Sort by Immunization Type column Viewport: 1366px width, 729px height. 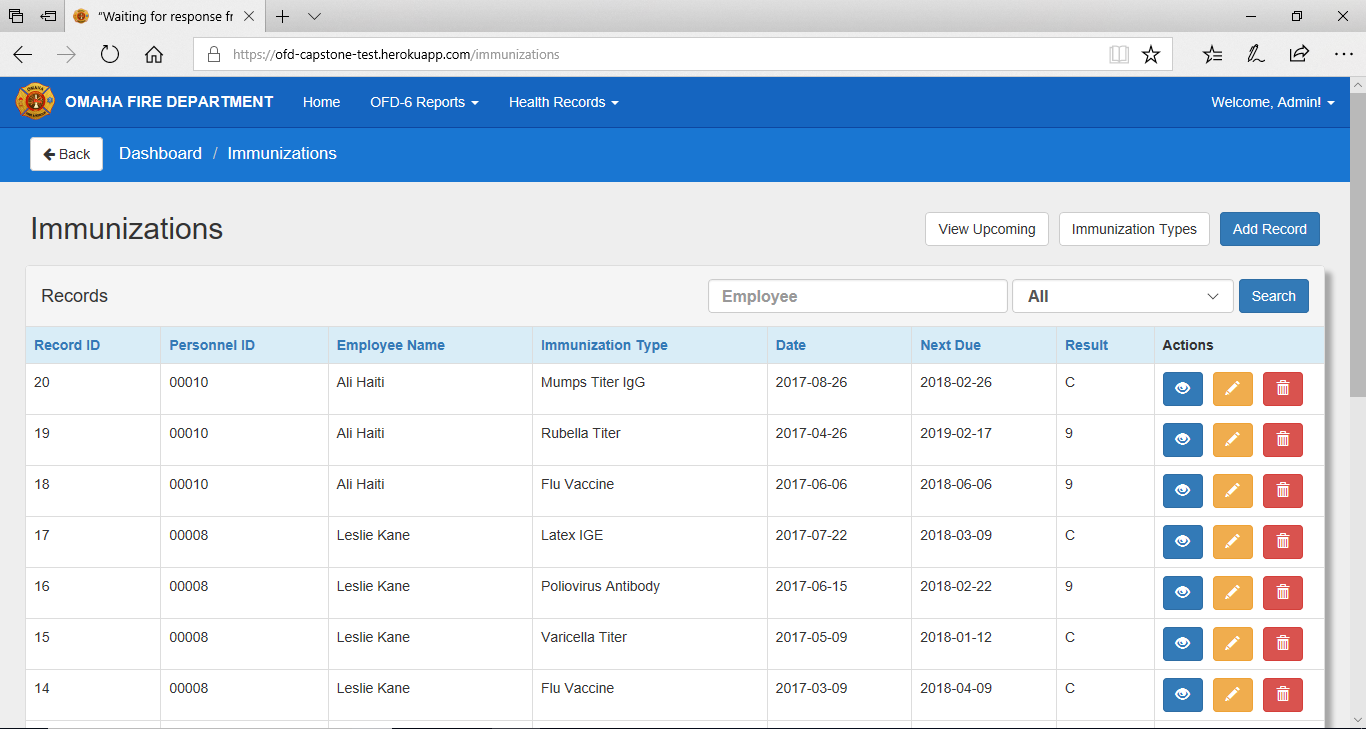[x=604, y=345]
